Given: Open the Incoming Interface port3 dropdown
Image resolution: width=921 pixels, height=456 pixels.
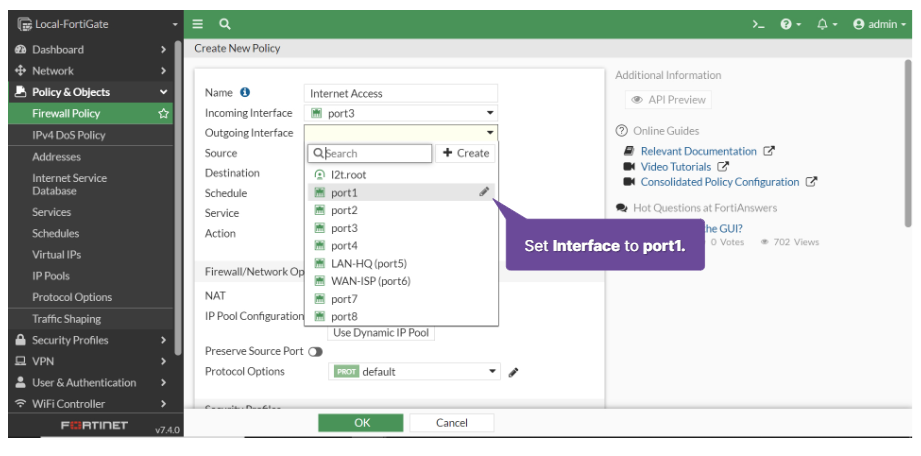Looking at the screenshot, I should point(401,113).
